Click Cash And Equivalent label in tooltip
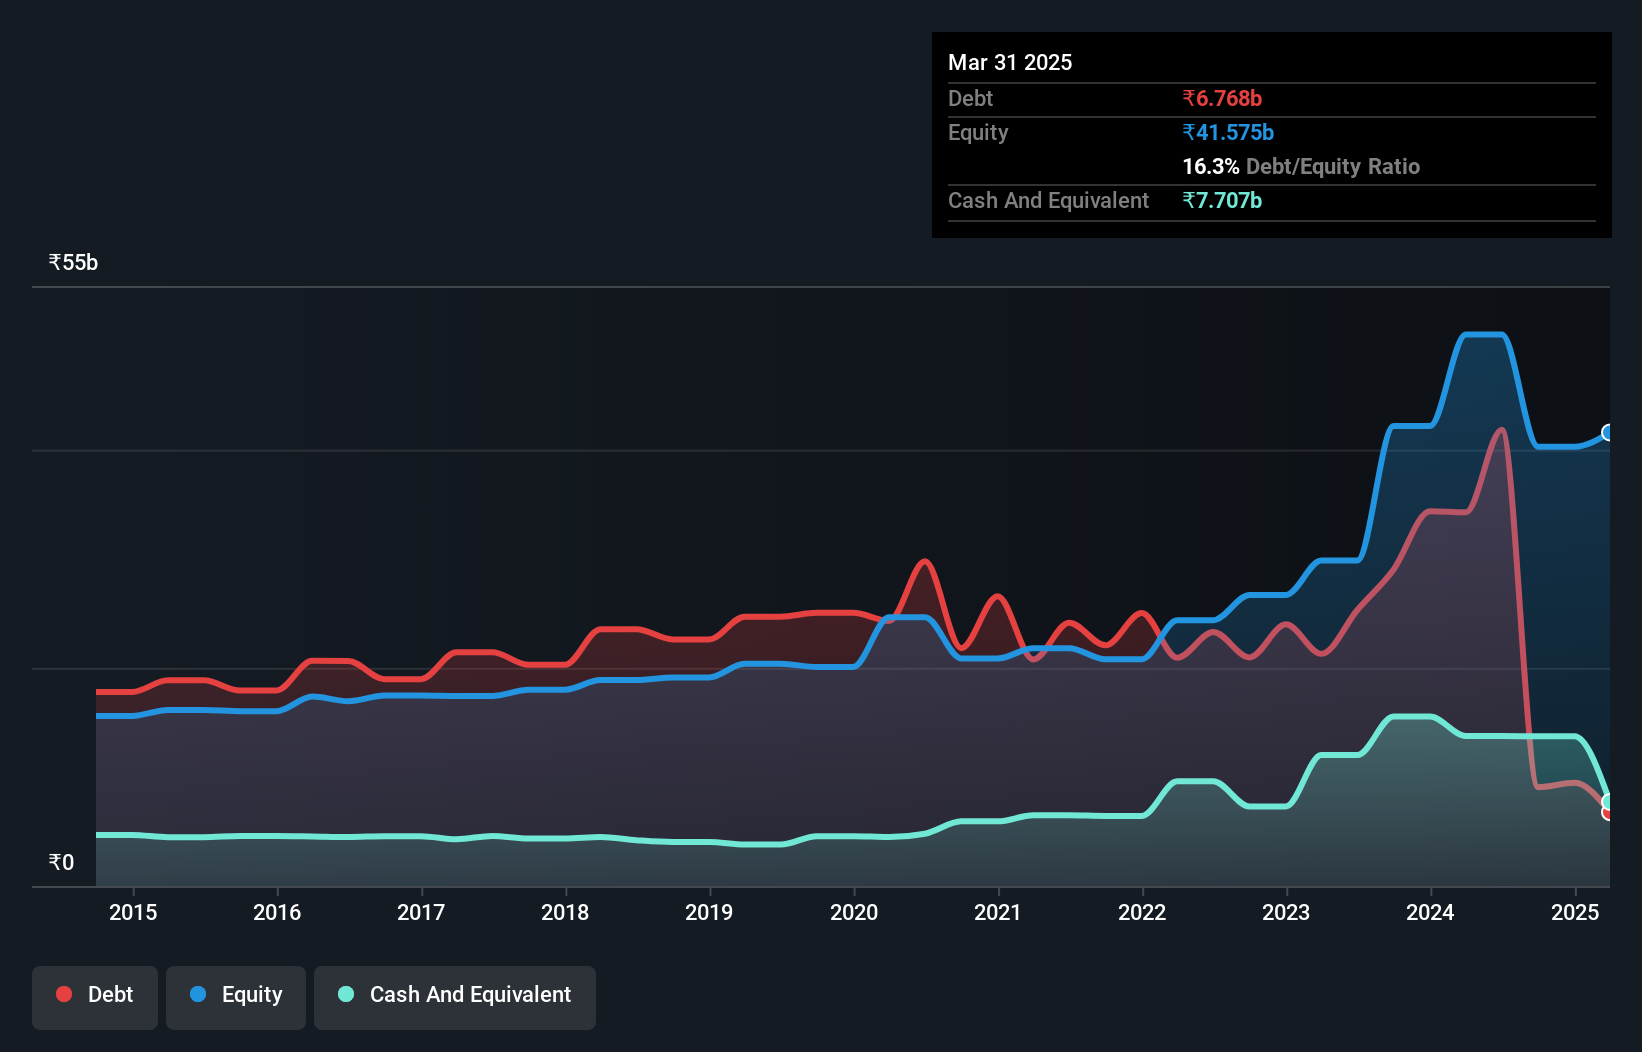The height and width of the screenshot is (1052, 1642). point(1048,200)
